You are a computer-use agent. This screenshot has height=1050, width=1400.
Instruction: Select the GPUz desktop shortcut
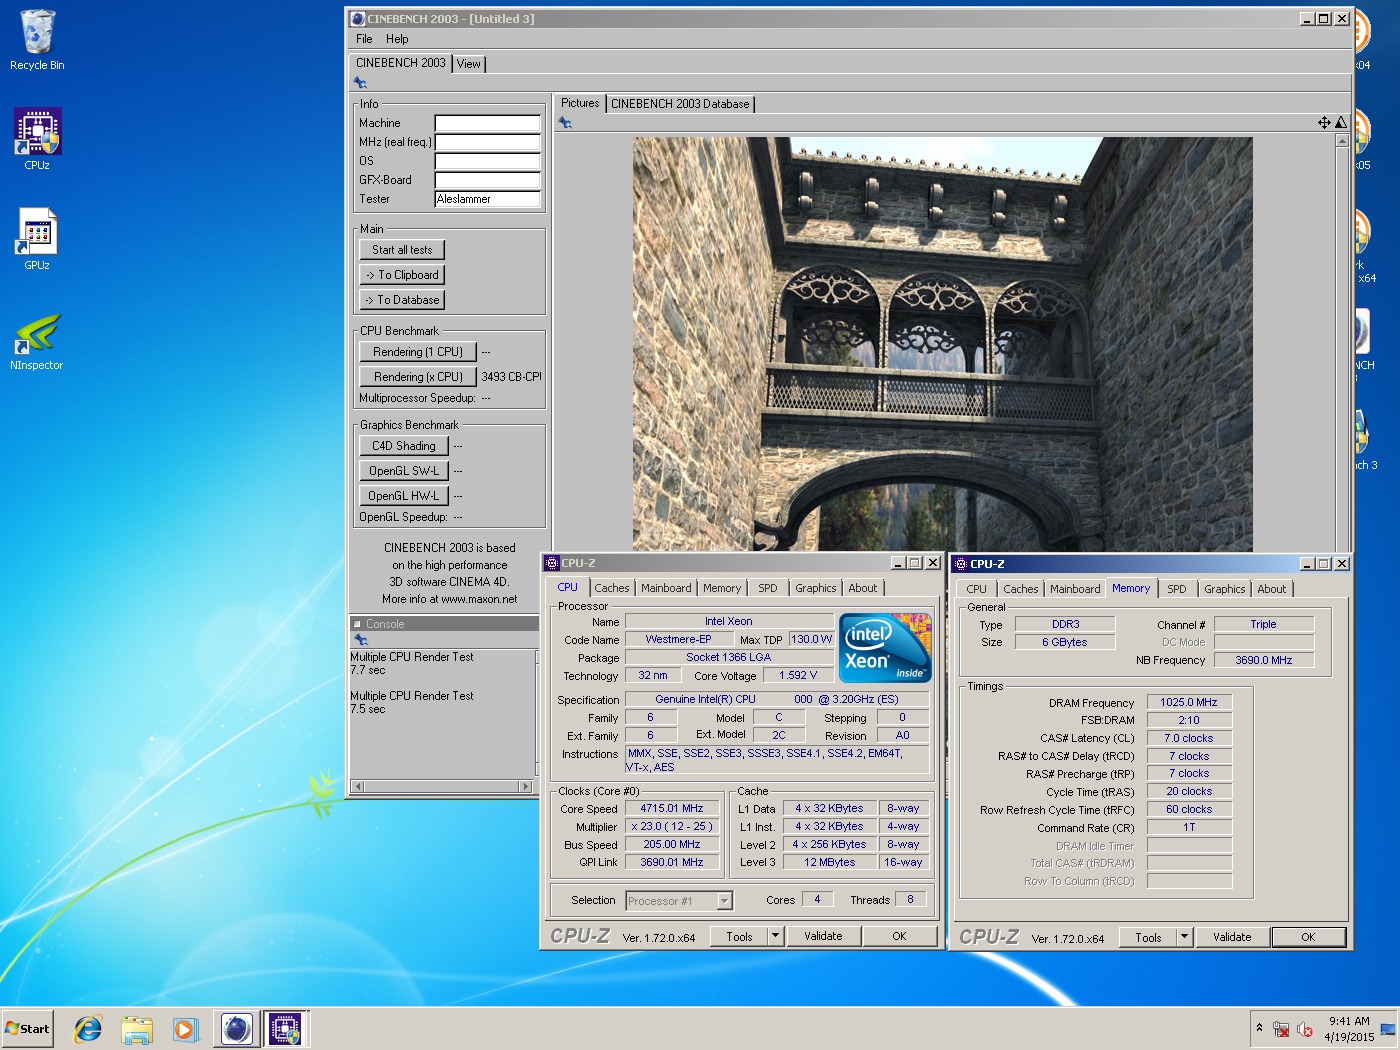[x=37, y=239]
